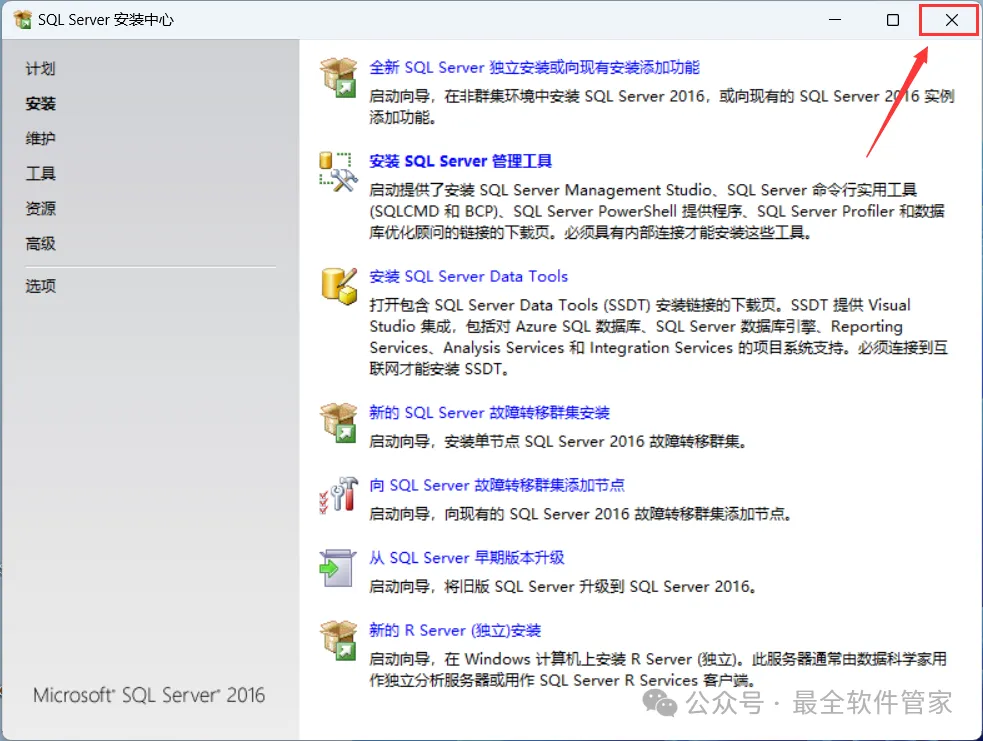This screenshot has width=983, height=741.
Task: Click 从 SQL Server 早期版本升级 link
Action: [x=466, y=558]
